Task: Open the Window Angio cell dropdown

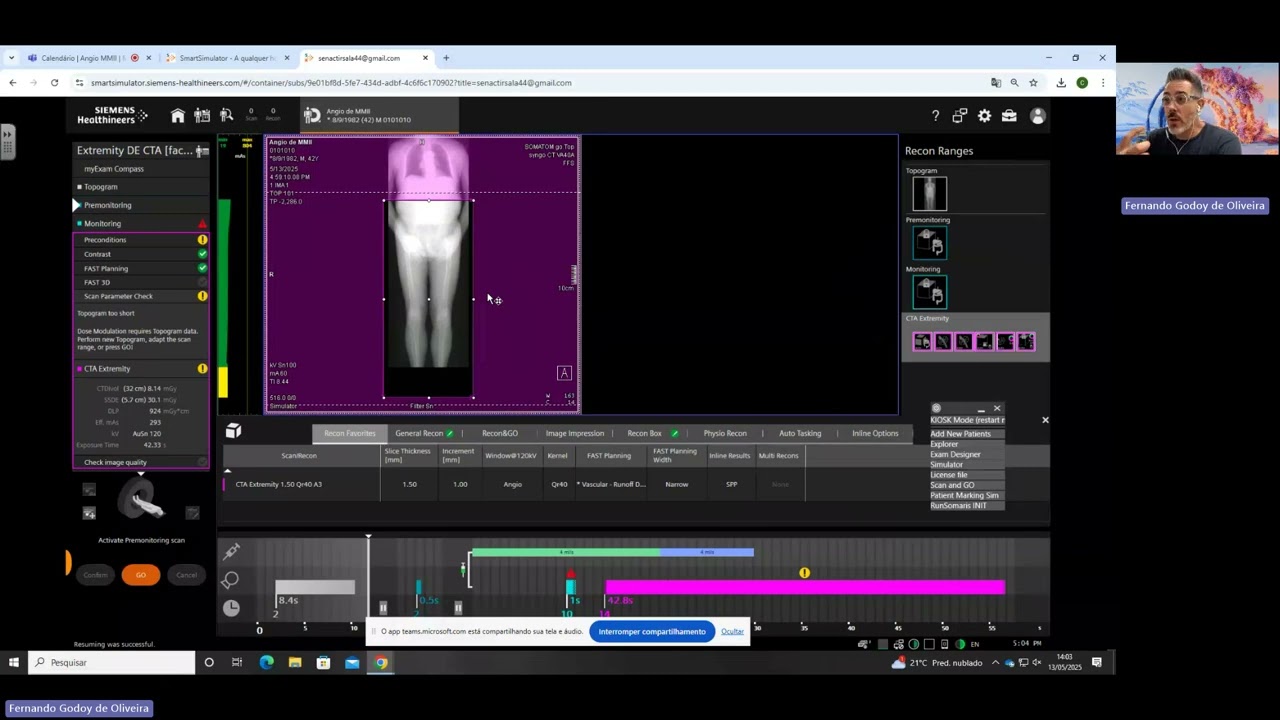Action: point(513,484)
